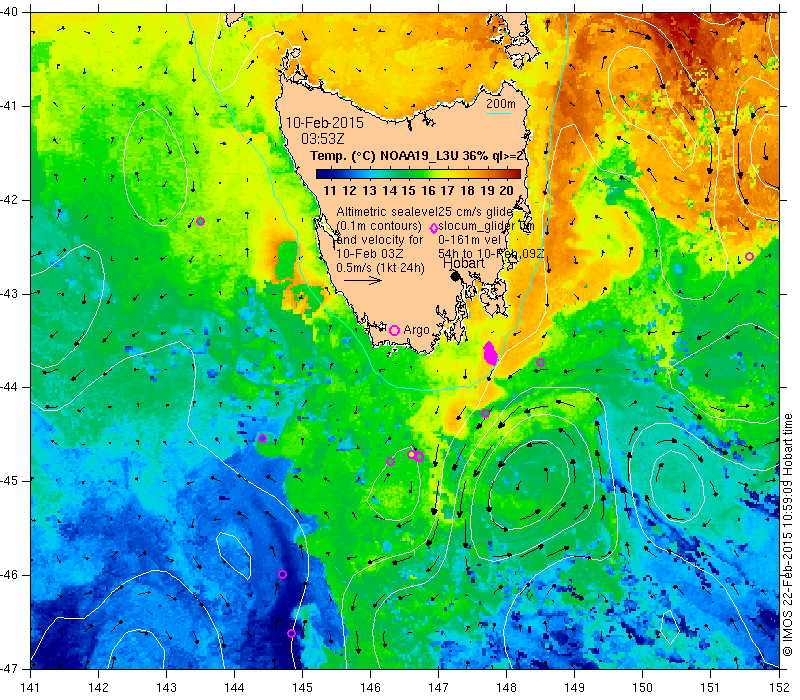Click the 0.5m/s velocity scale arrow
Viewport: 800px width, 700px height.
click(x=363, y=280)
